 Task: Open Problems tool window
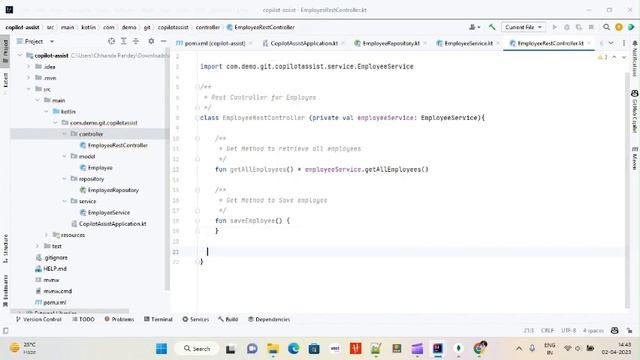pos(119,319)
